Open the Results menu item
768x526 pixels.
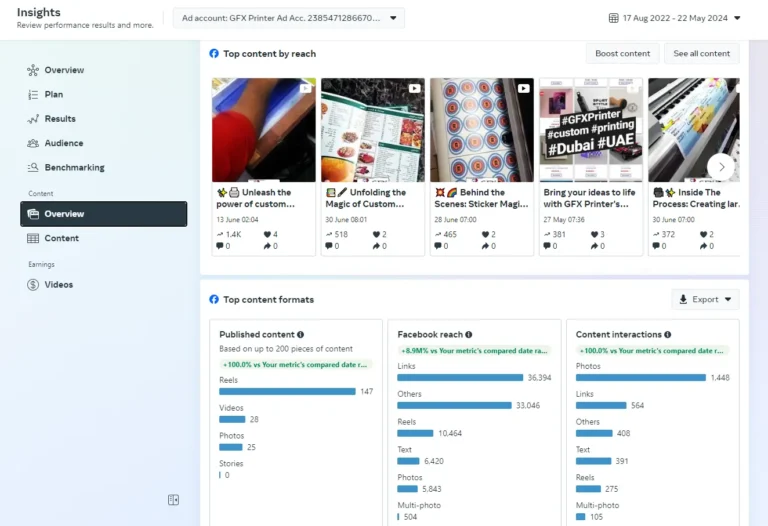pos(60,119)
